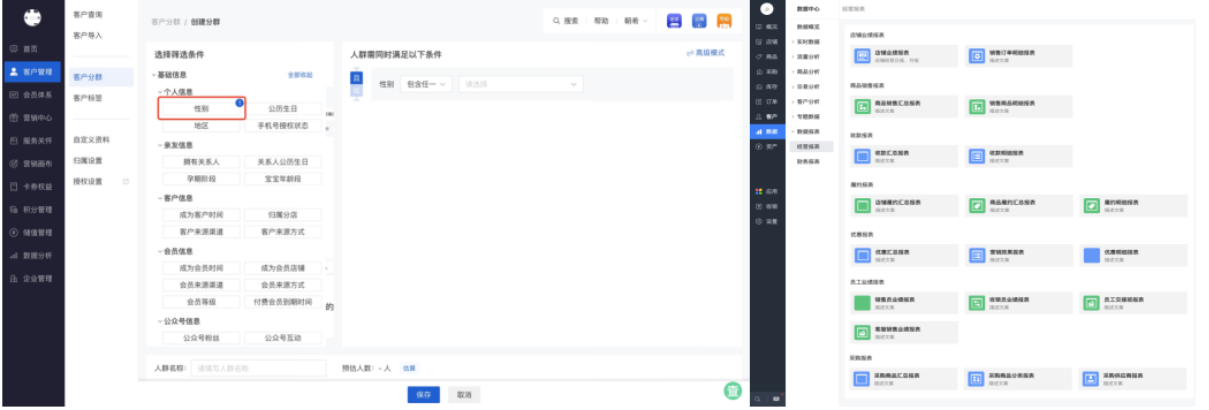Click the orange shortcut icon in the top bar
The height and width of the screenshot is (410, 1209).
(724, 20)
